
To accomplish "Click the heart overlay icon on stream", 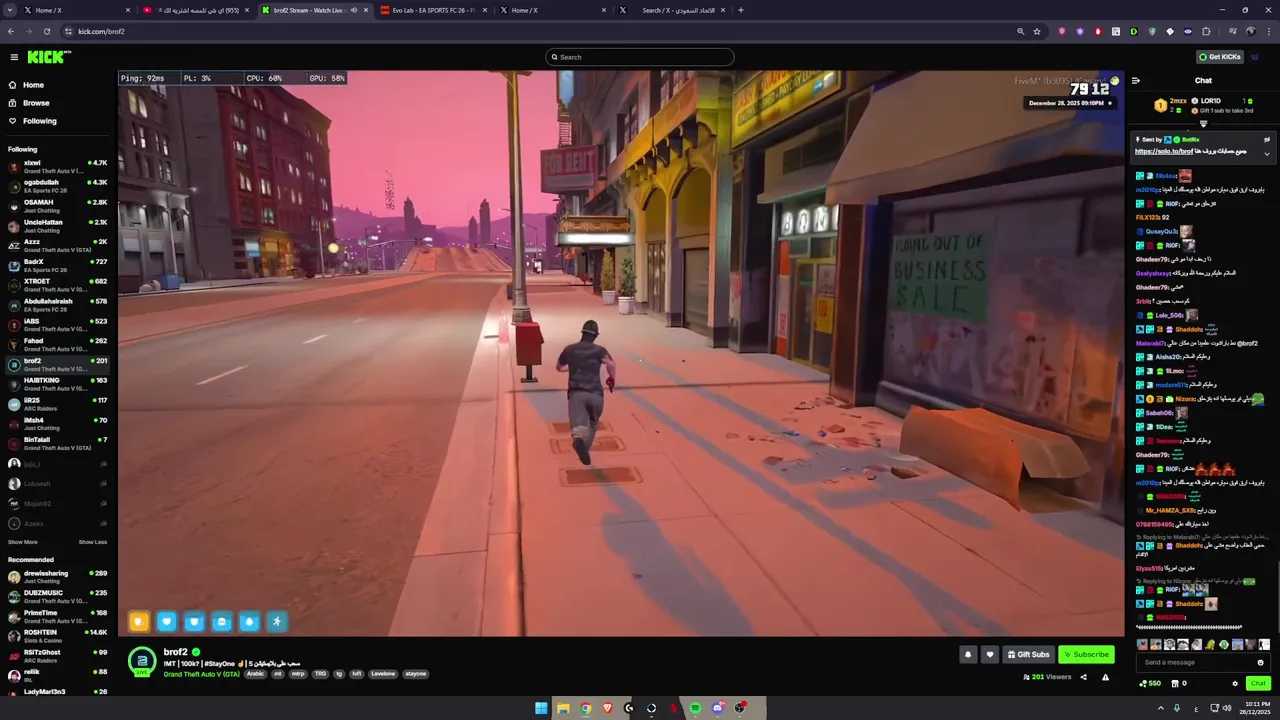I will [x=167, y=622].
